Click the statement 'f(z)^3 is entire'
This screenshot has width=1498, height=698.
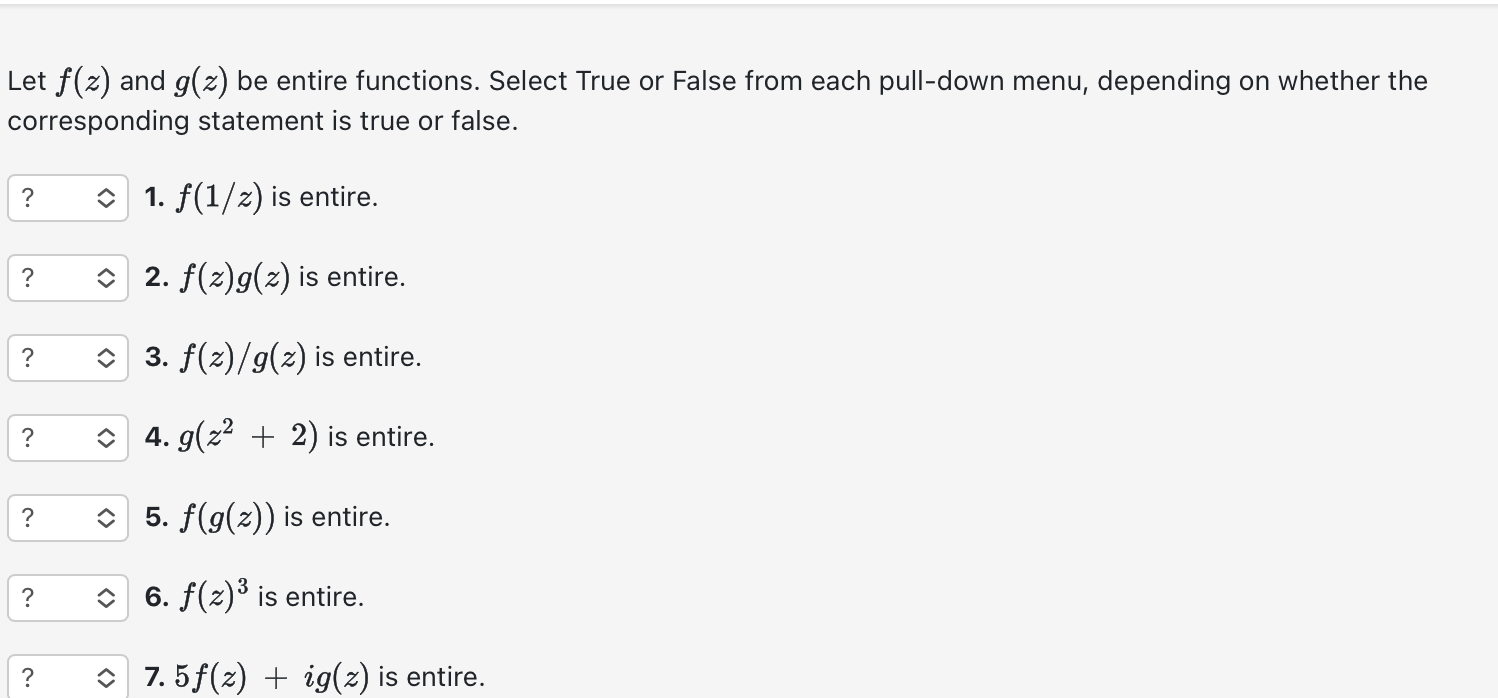click(x=254, y=597)
